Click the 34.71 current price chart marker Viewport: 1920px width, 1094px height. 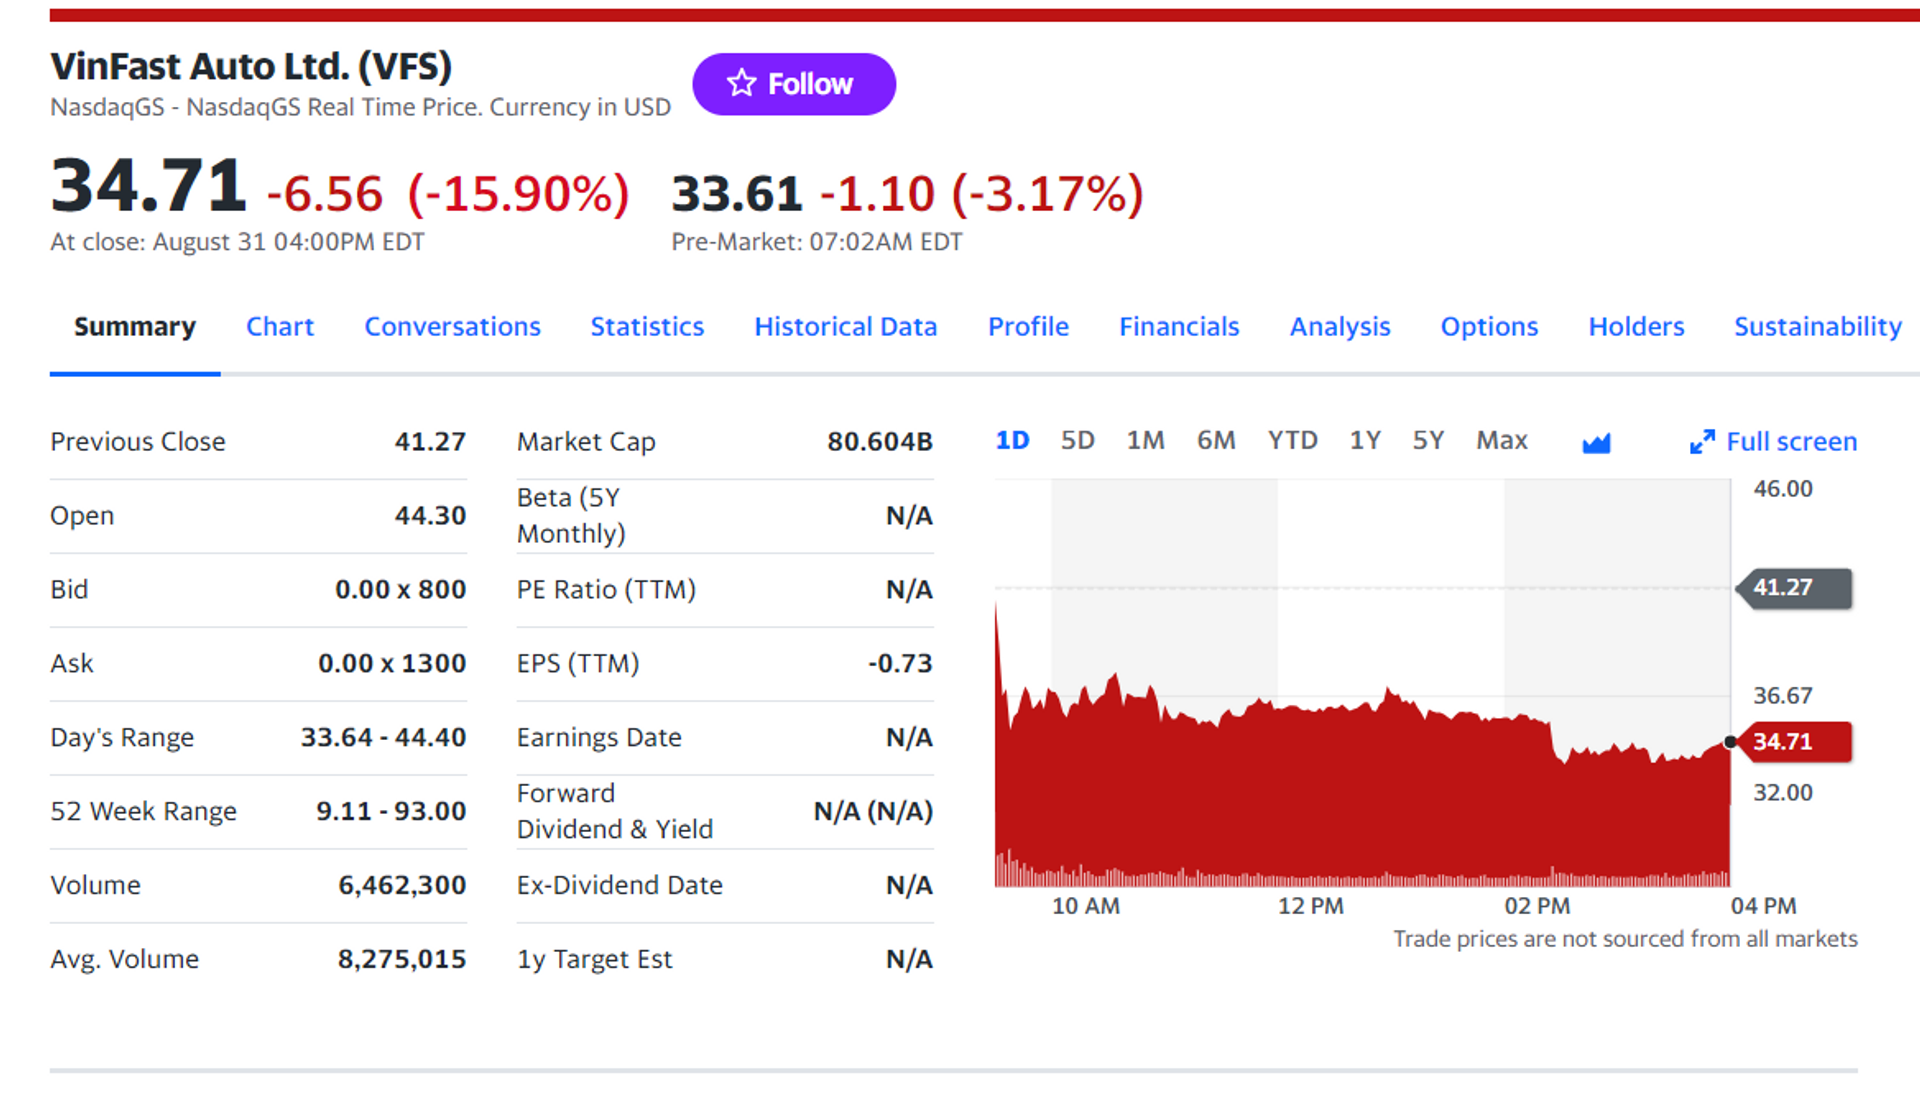(x=1794, y=742)
